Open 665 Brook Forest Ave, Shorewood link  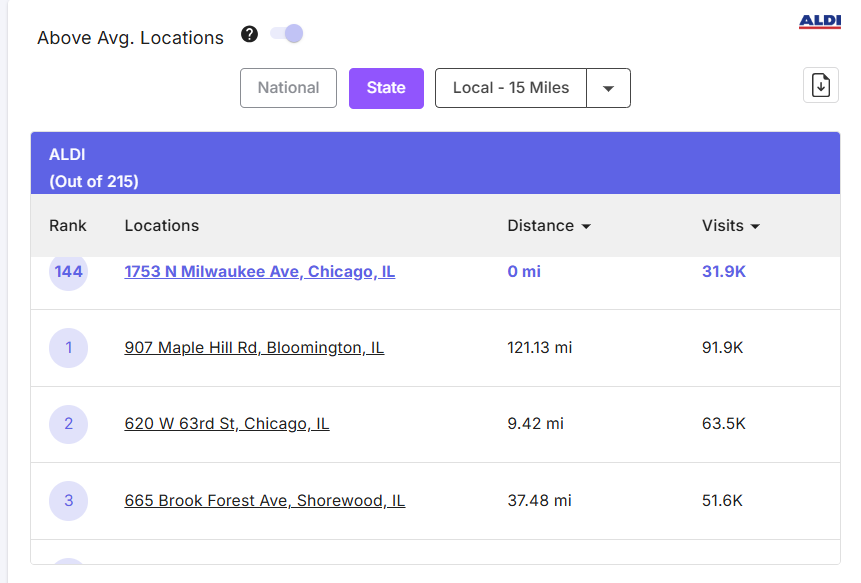tap(265, 501)
